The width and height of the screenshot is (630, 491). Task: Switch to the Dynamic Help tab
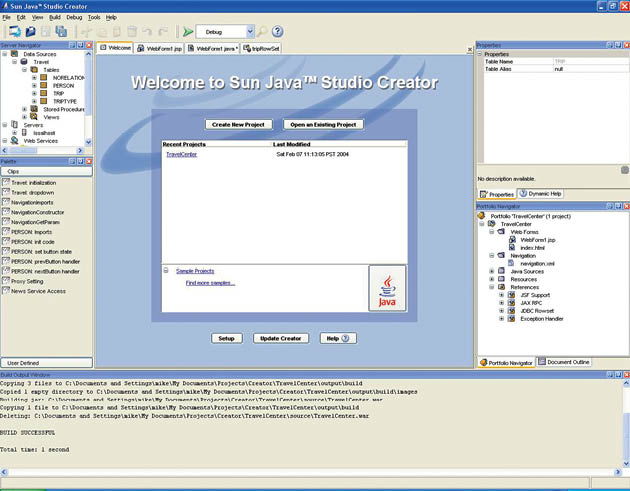click(x=540, y=194)
